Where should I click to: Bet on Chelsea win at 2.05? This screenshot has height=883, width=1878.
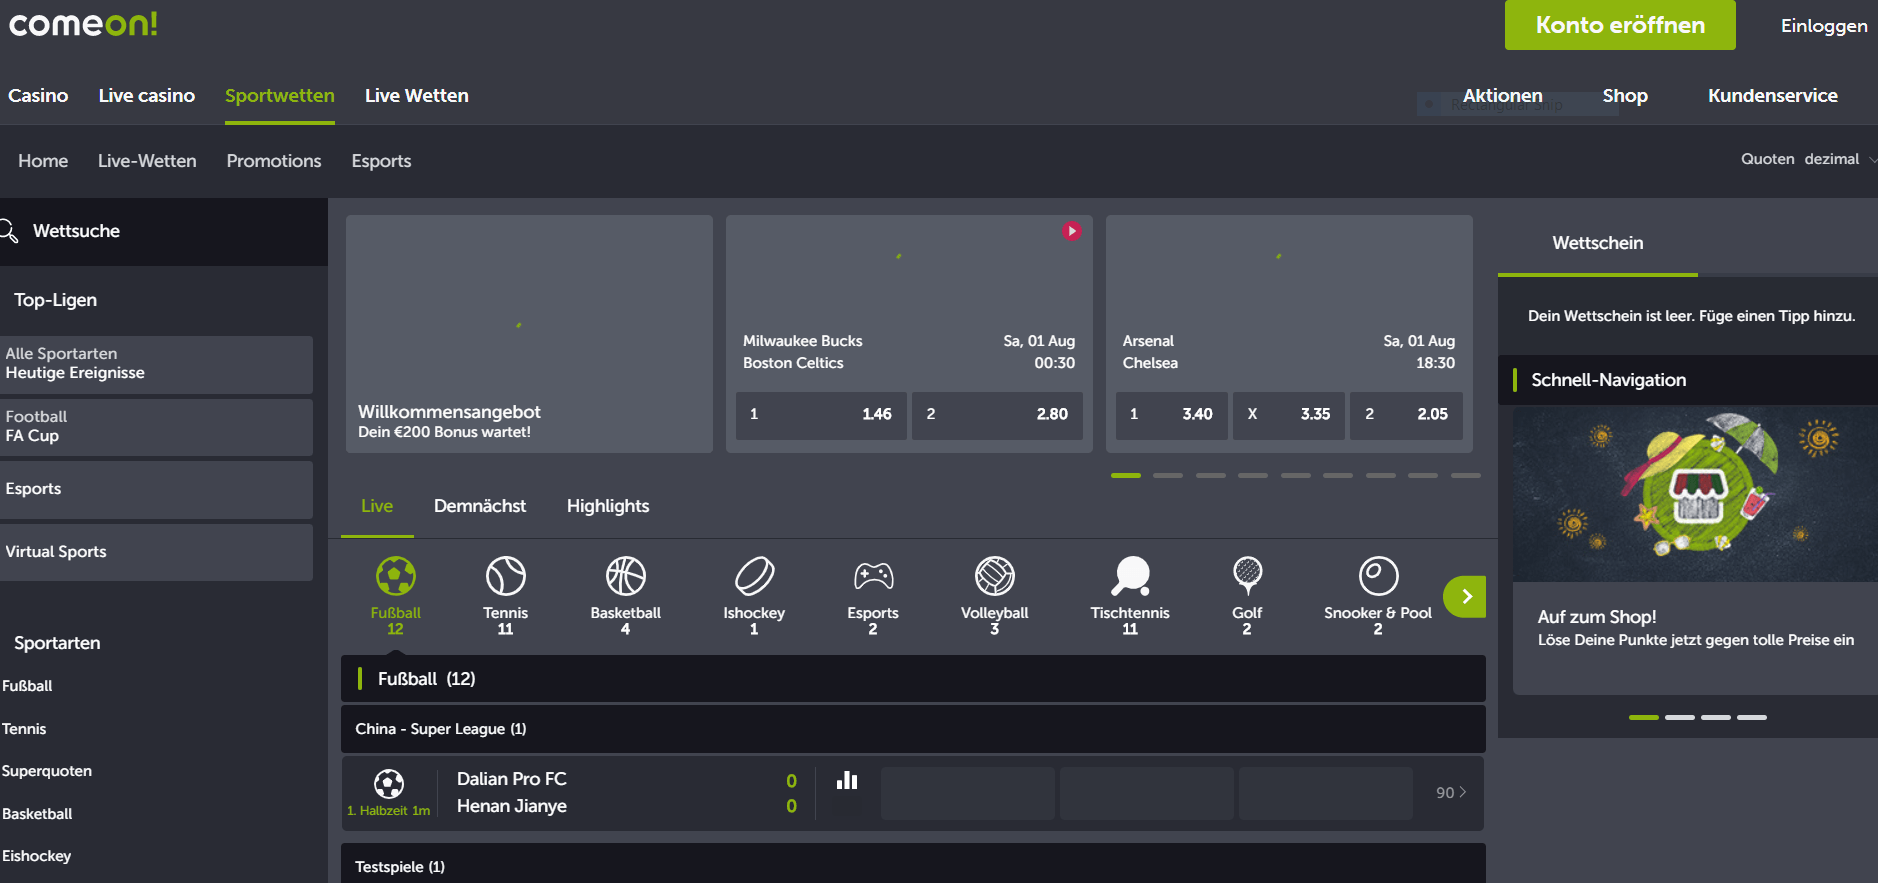point(1406,414)
